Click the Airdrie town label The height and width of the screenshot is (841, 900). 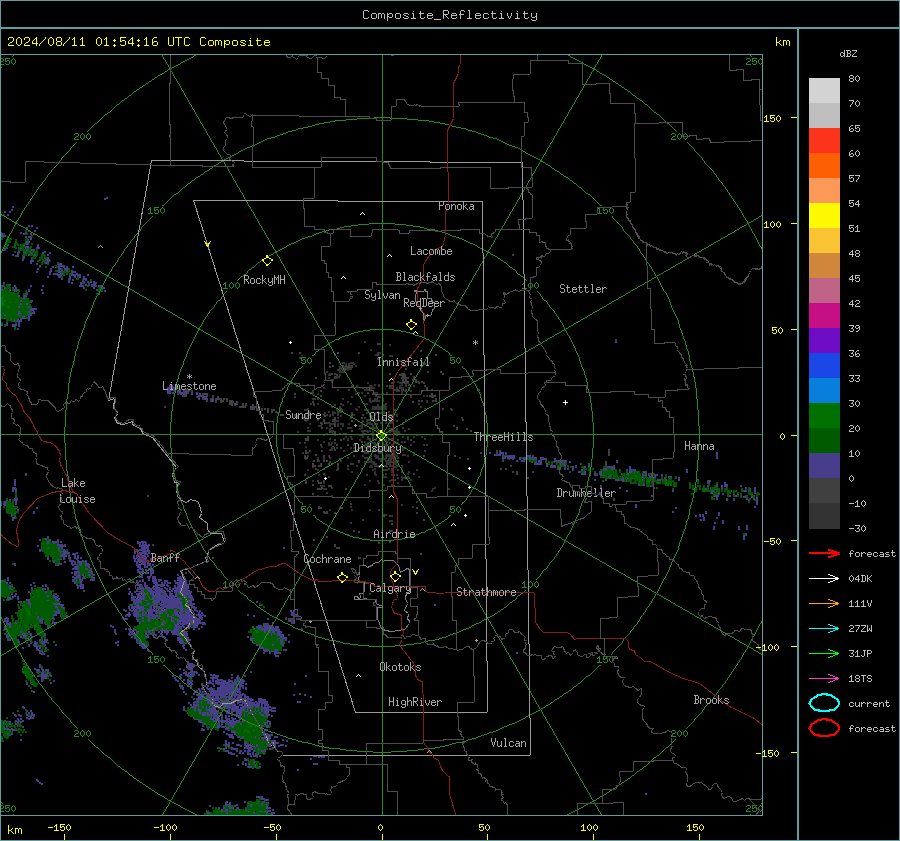pos(394,534)
